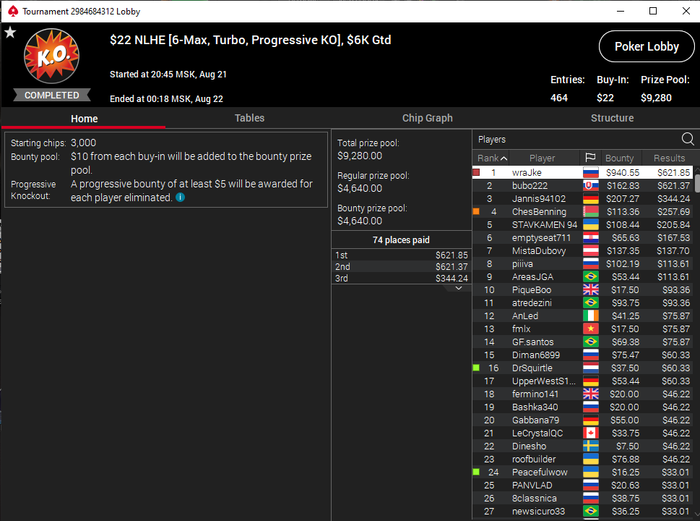Click the players list scrollbar
Image resolution: width=700 pixels, height=521 pixels.
click(697, 183)
